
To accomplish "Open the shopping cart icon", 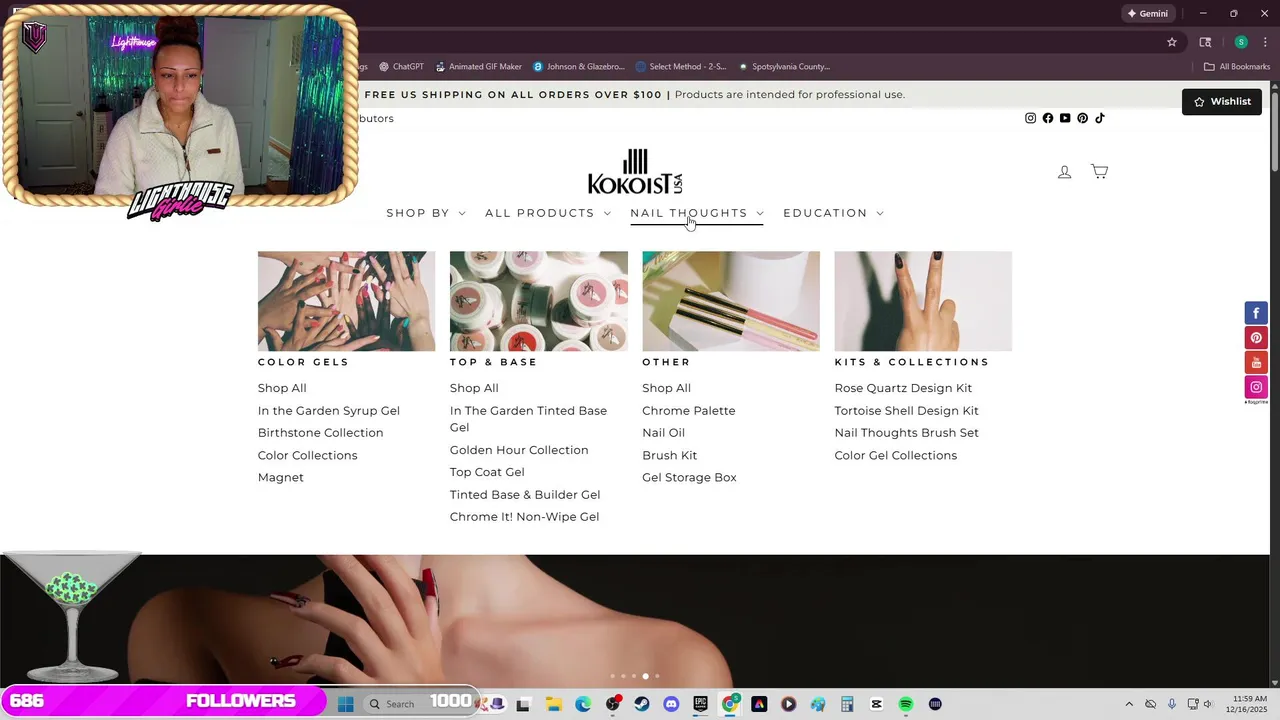I will pos(1099,171).
